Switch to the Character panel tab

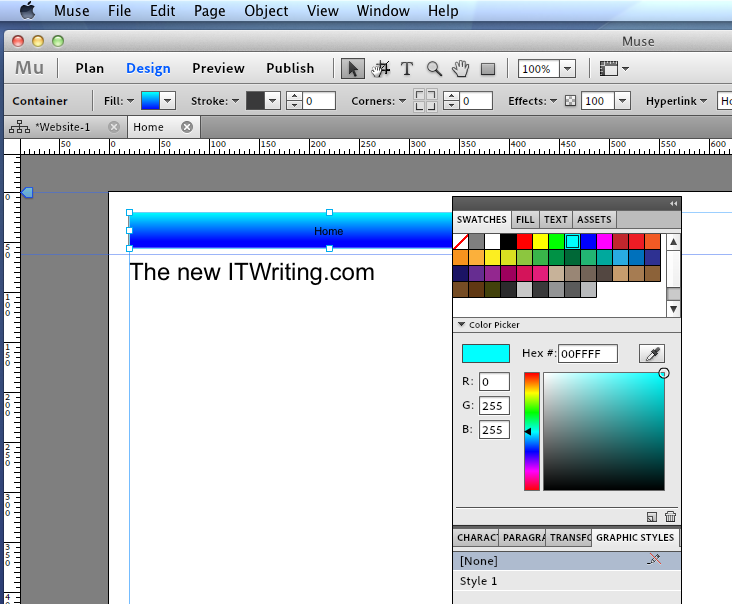click(x=477, y=537)
